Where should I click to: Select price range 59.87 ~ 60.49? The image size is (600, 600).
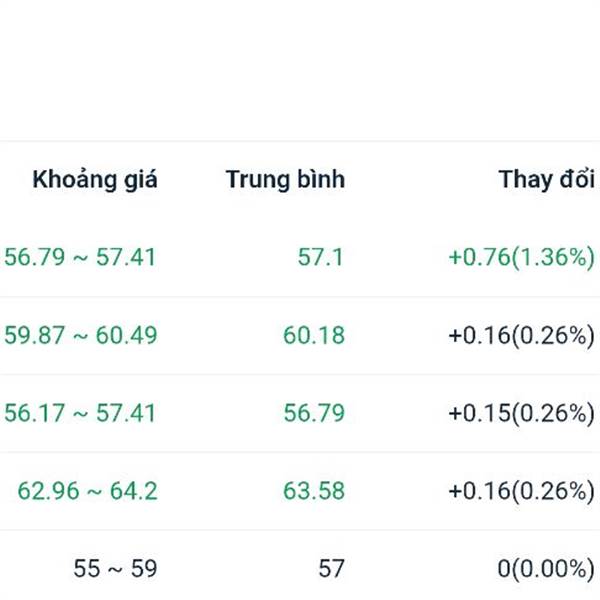pyautogui.click(x=80, y=335)
